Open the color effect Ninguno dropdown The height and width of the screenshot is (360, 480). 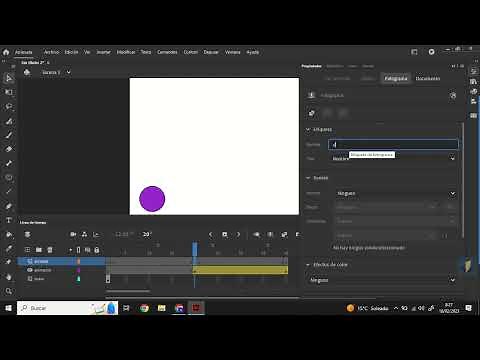[x=382, y=280]
